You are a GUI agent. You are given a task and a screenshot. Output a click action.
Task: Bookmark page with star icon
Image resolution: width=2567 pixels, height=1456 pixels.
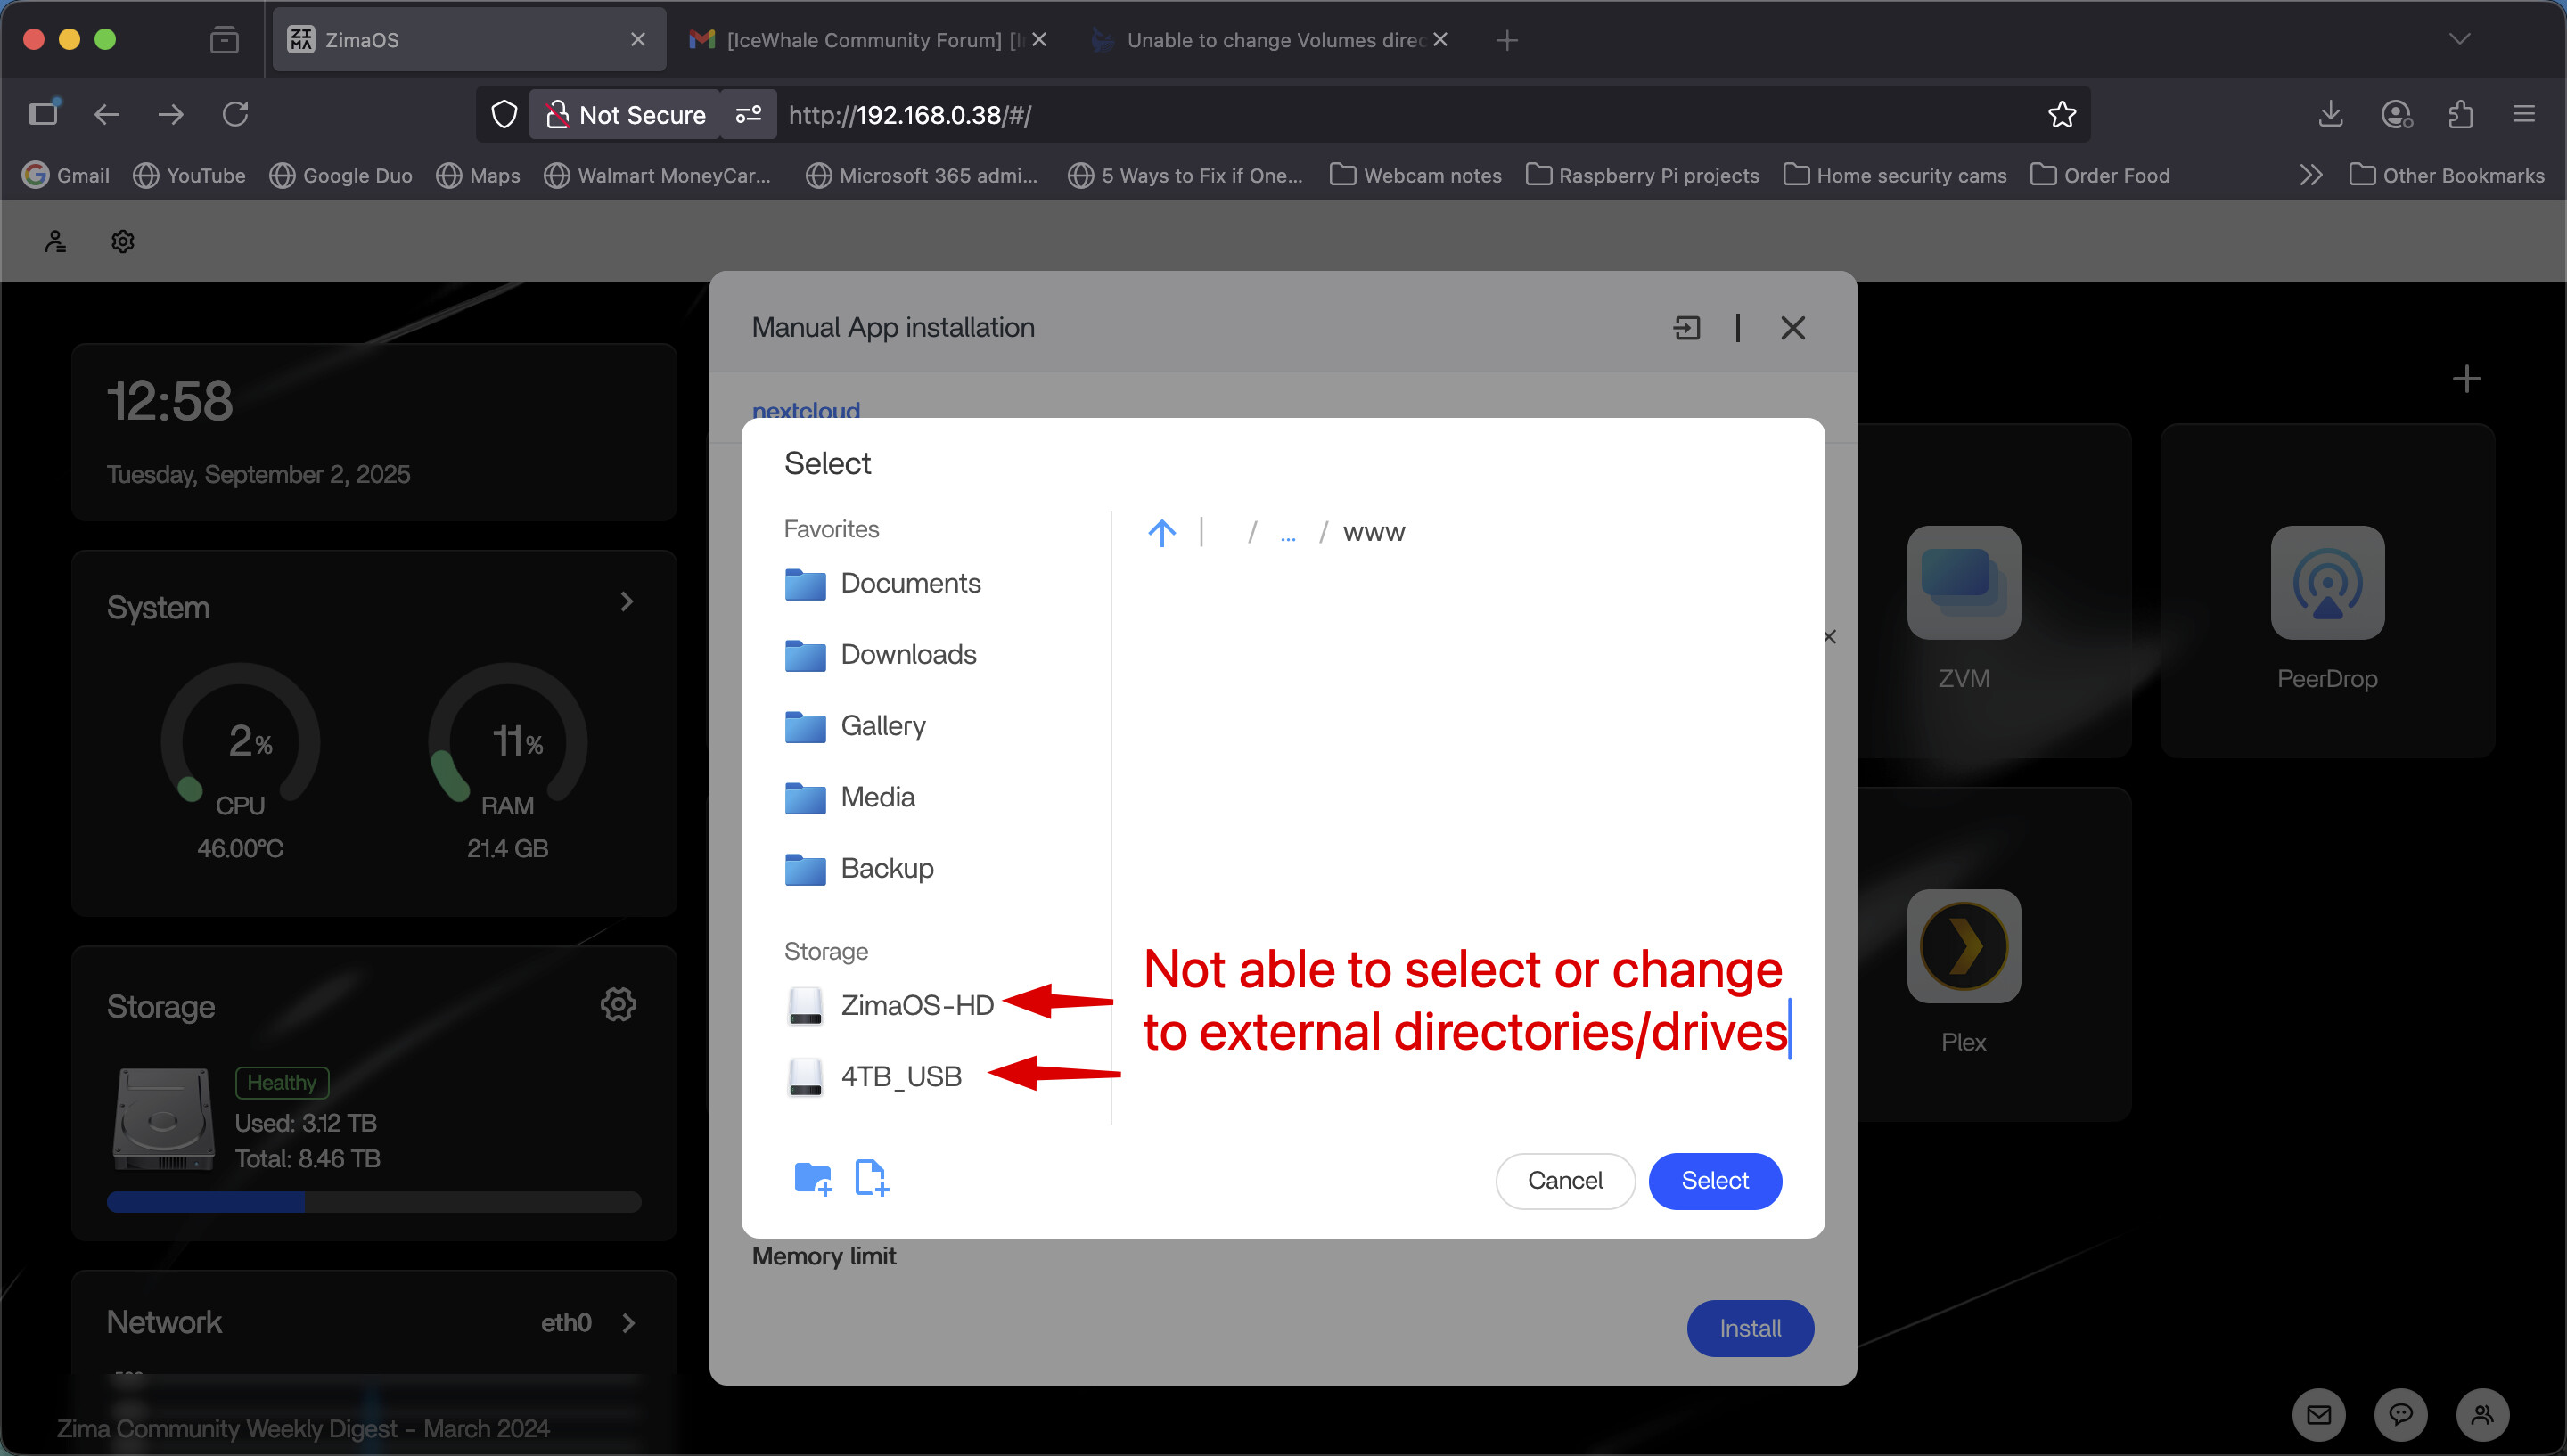[2061, 115]
